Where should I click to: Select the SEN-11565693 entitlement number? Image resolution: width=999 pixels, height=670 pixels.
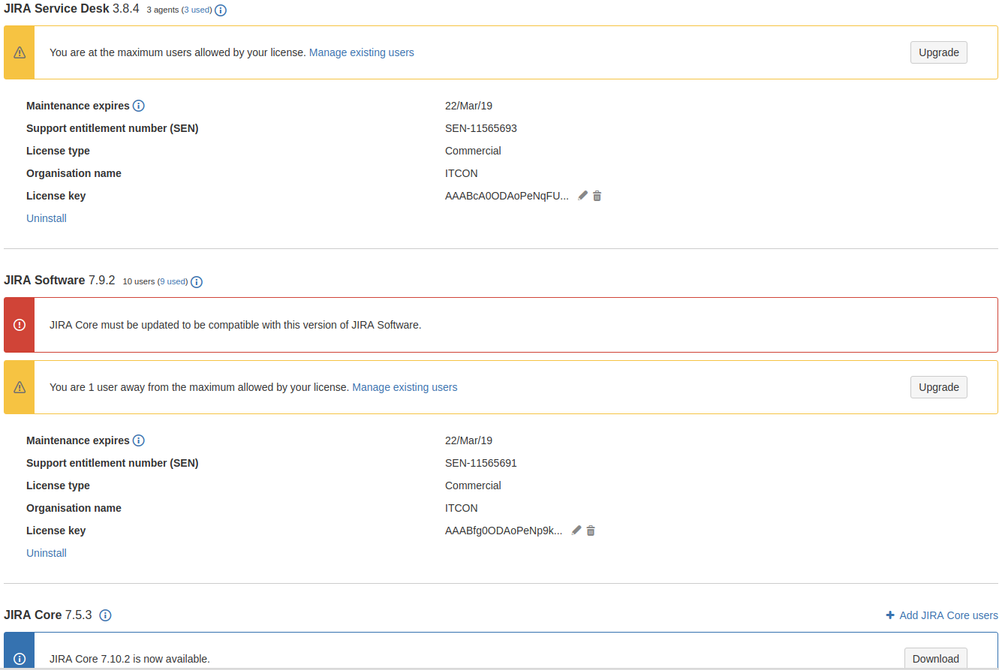[x=481, y=129]
